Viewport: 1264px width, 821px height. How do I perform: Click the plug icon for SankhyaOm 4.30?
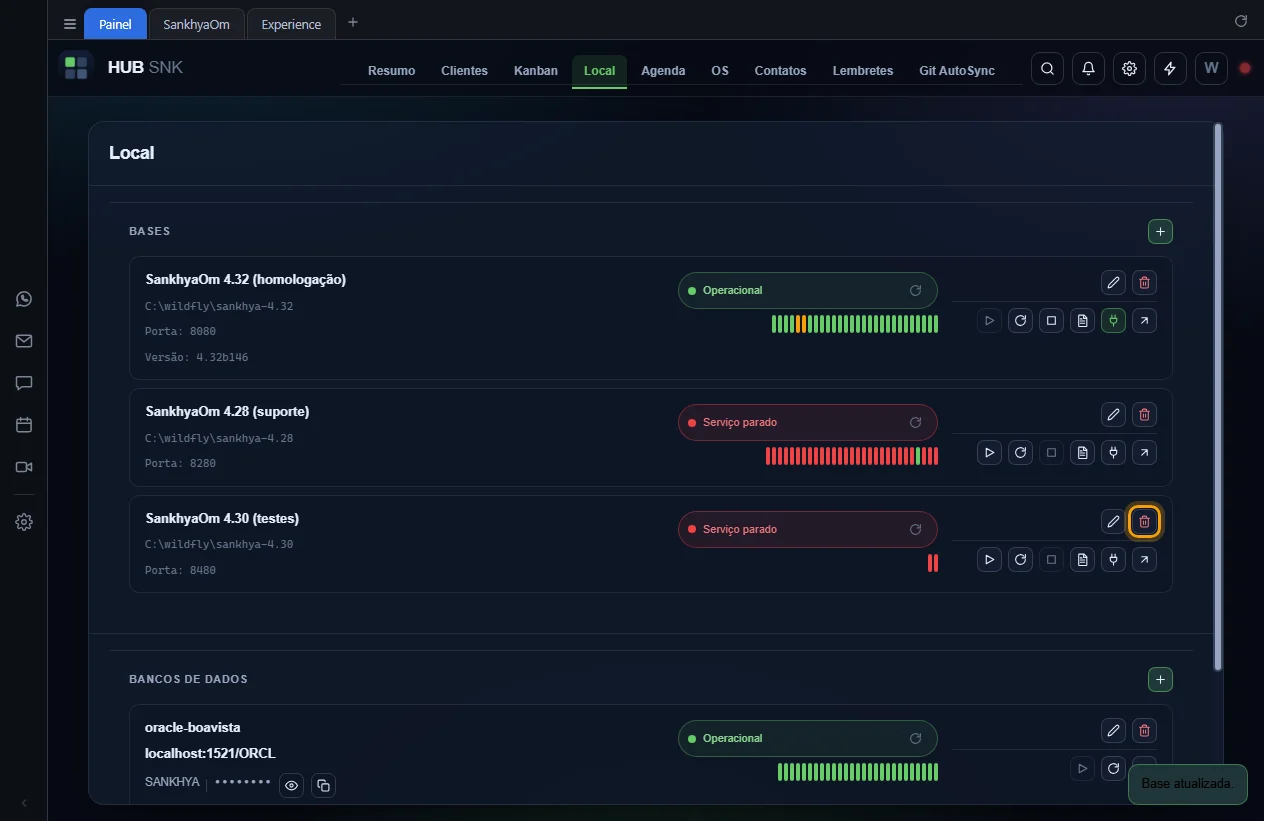1113,560
